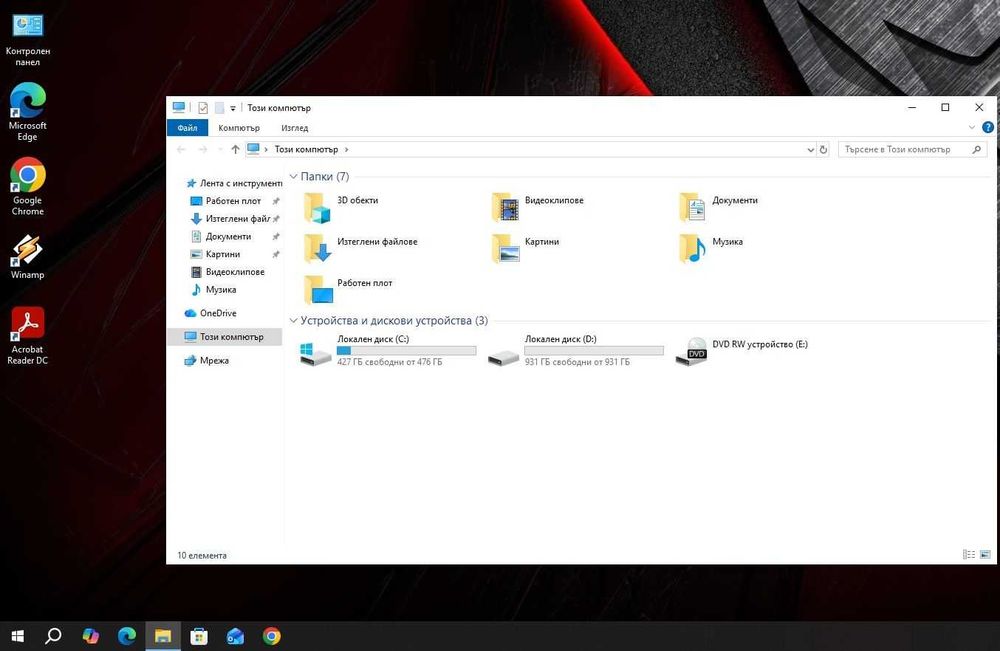This screenshot has width=1000, height=651.
Task: Click the '10 елемента' status bar text
Action: (x=202, y=555)
